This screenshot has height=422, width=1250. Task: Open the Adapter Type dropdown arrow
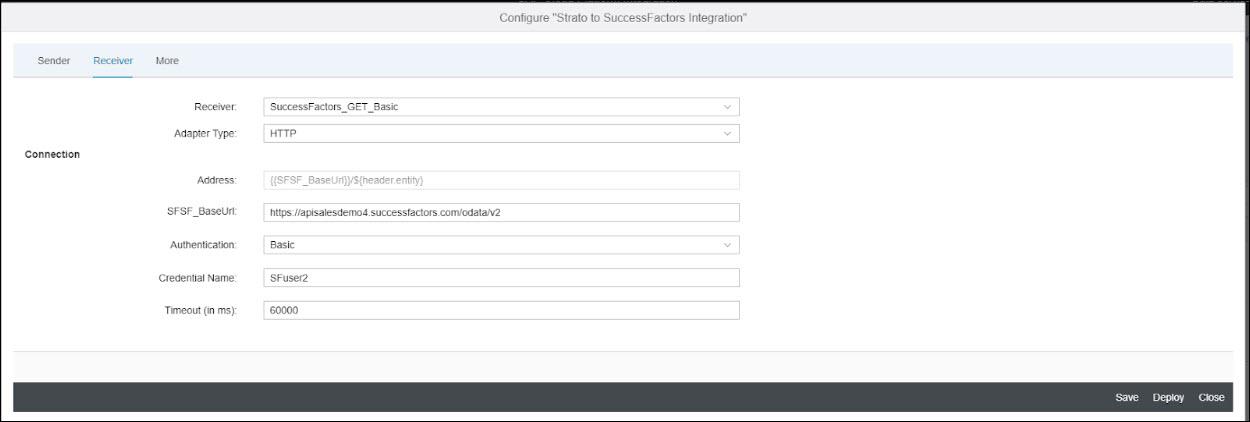click(727, 133)
